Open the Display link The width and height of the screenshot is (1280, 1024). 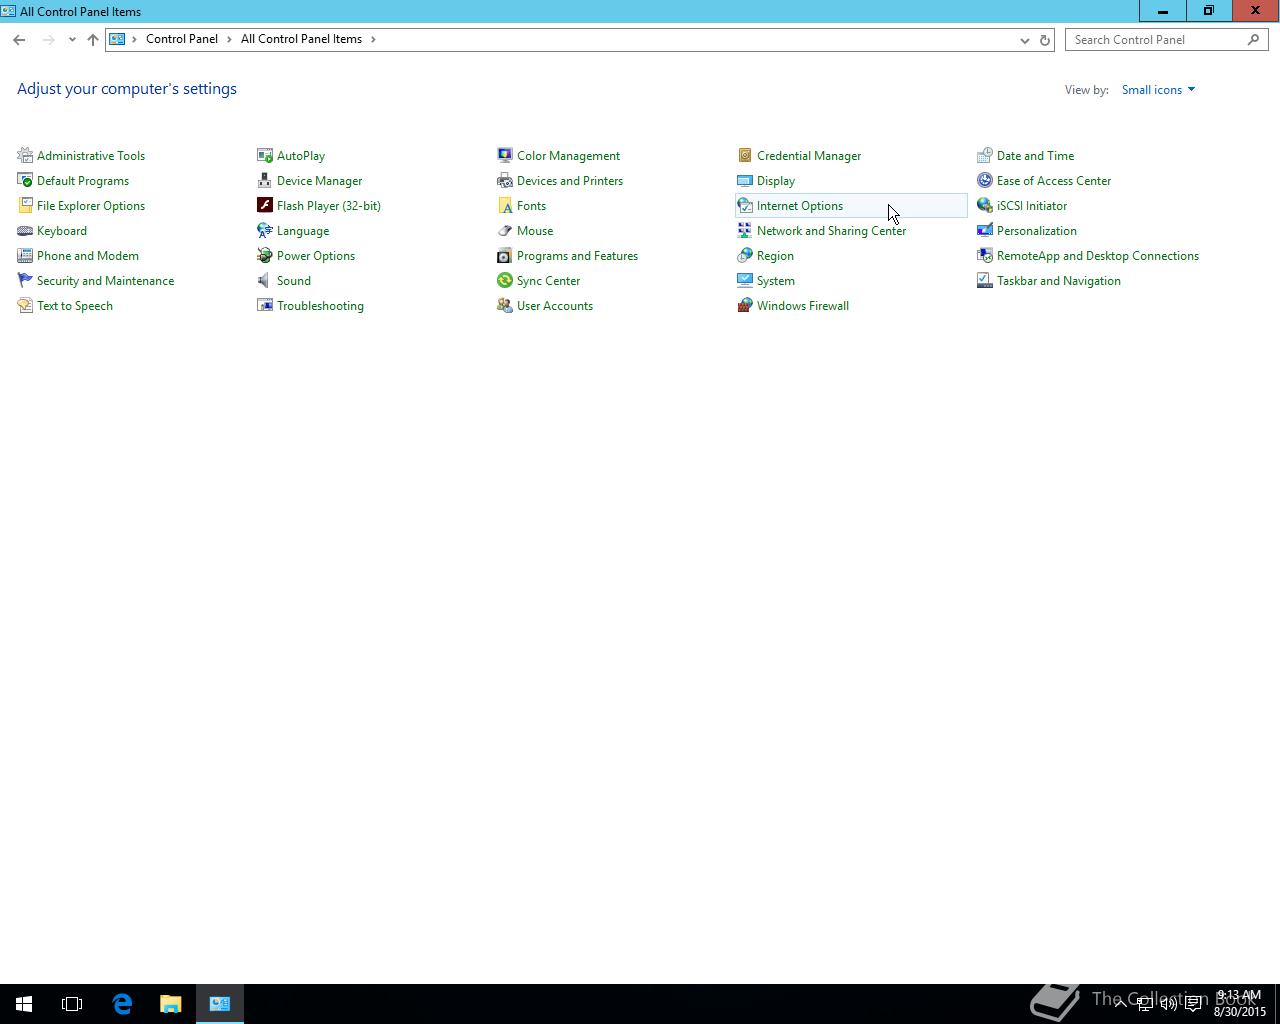click(776, 181)
